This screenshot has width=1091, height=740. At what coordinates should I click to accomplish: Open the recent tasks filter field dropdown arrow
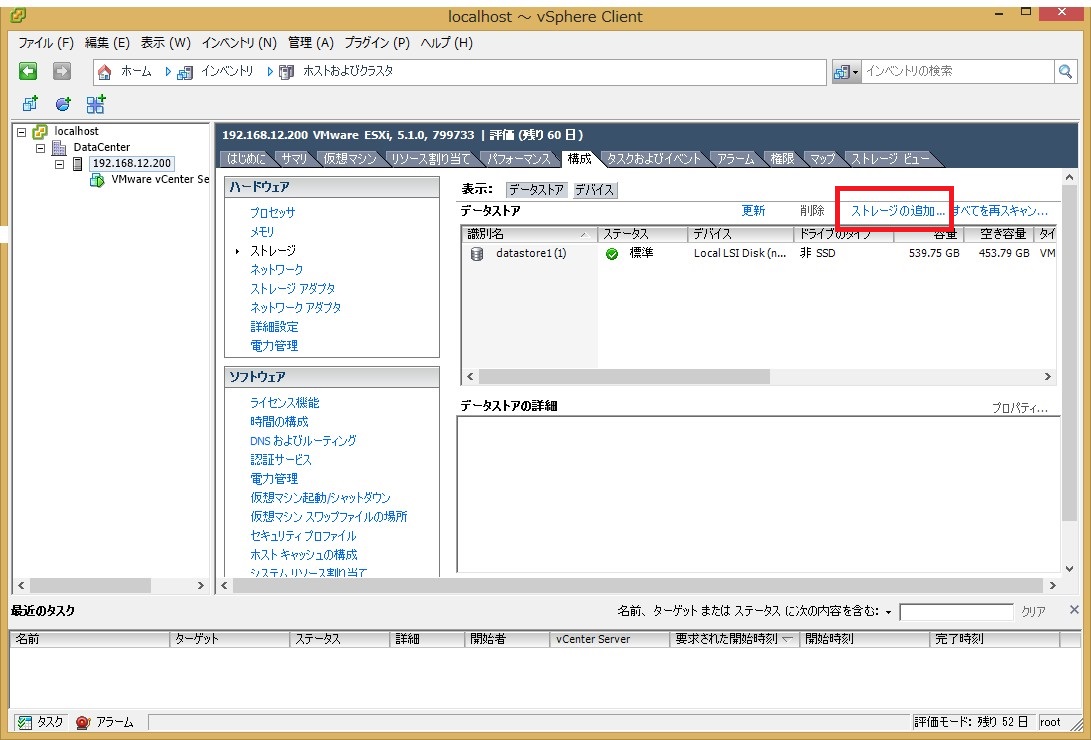[x=889, y=612]
